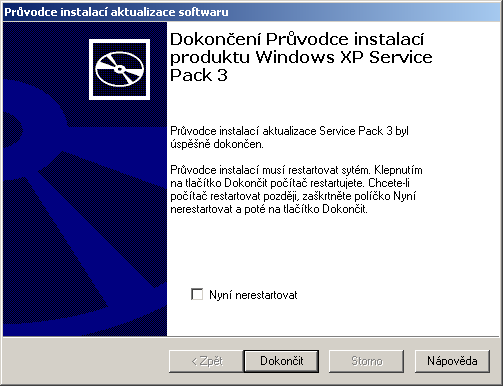
Task: Click the disabled Zpět button
Action: click(x=206, y=361)
